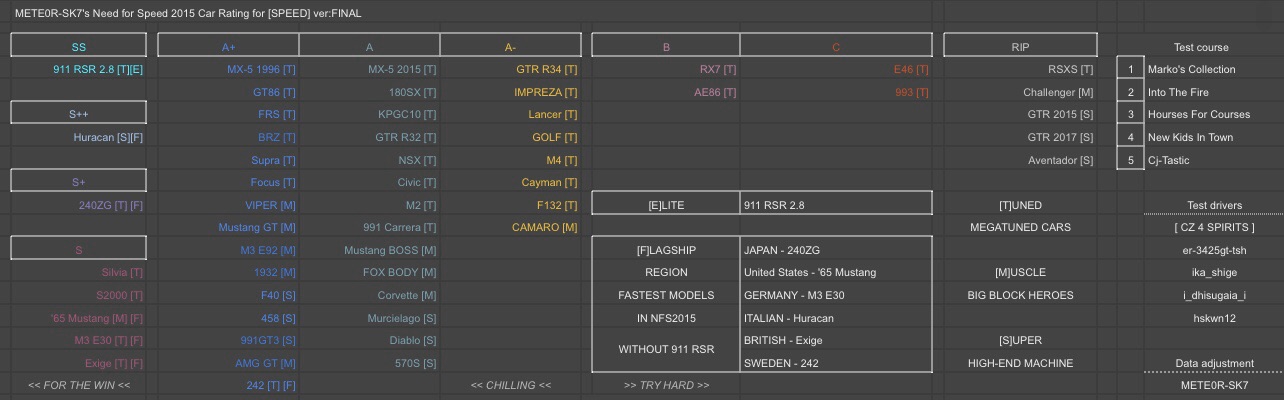
Task: Select the 'SWEDEN - 242' cell
Action: click(836, 363)
